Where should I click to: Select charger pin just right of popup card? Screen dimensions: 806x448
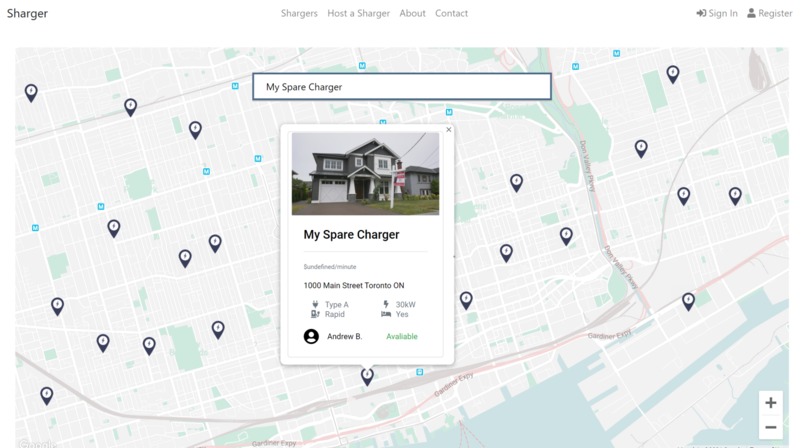(x=466, y=300)
